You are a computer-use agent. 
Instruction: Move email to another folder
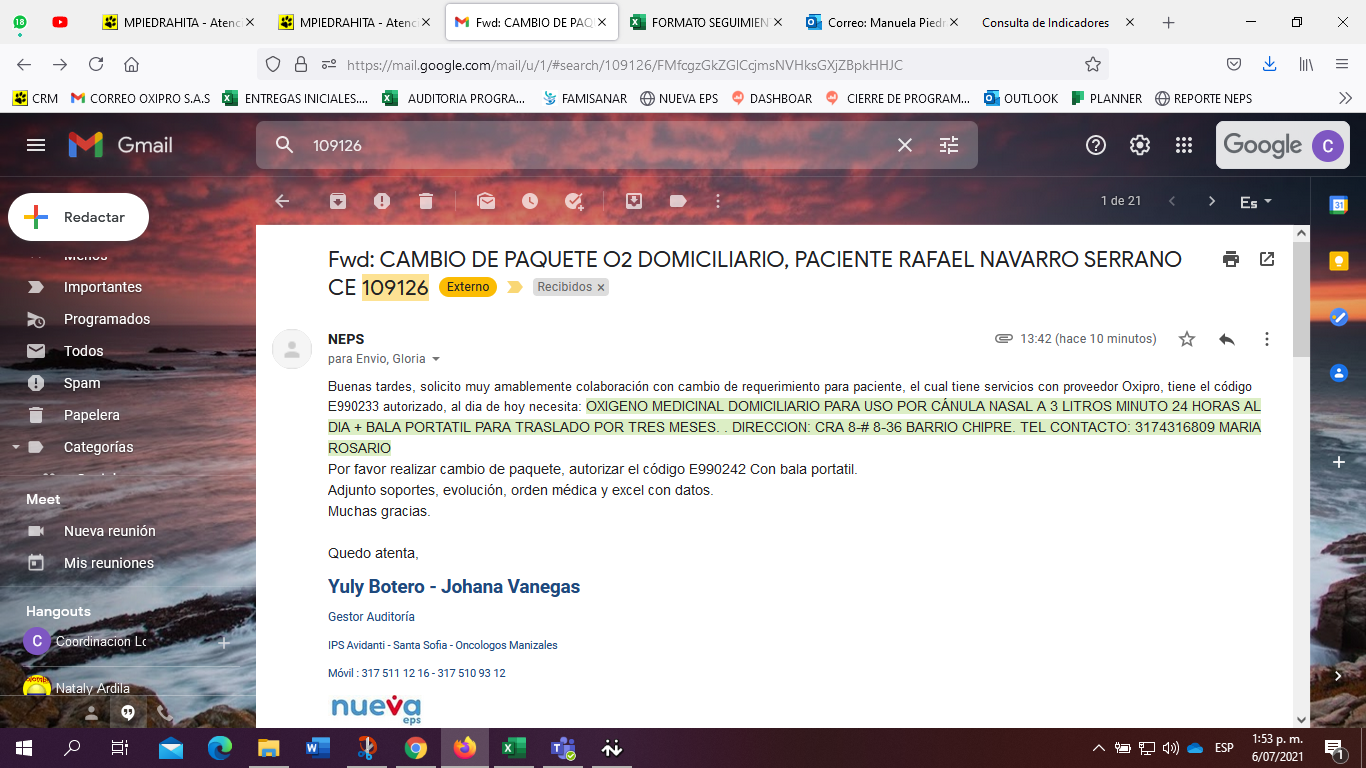pyautogui.click(x=634, y=201)
